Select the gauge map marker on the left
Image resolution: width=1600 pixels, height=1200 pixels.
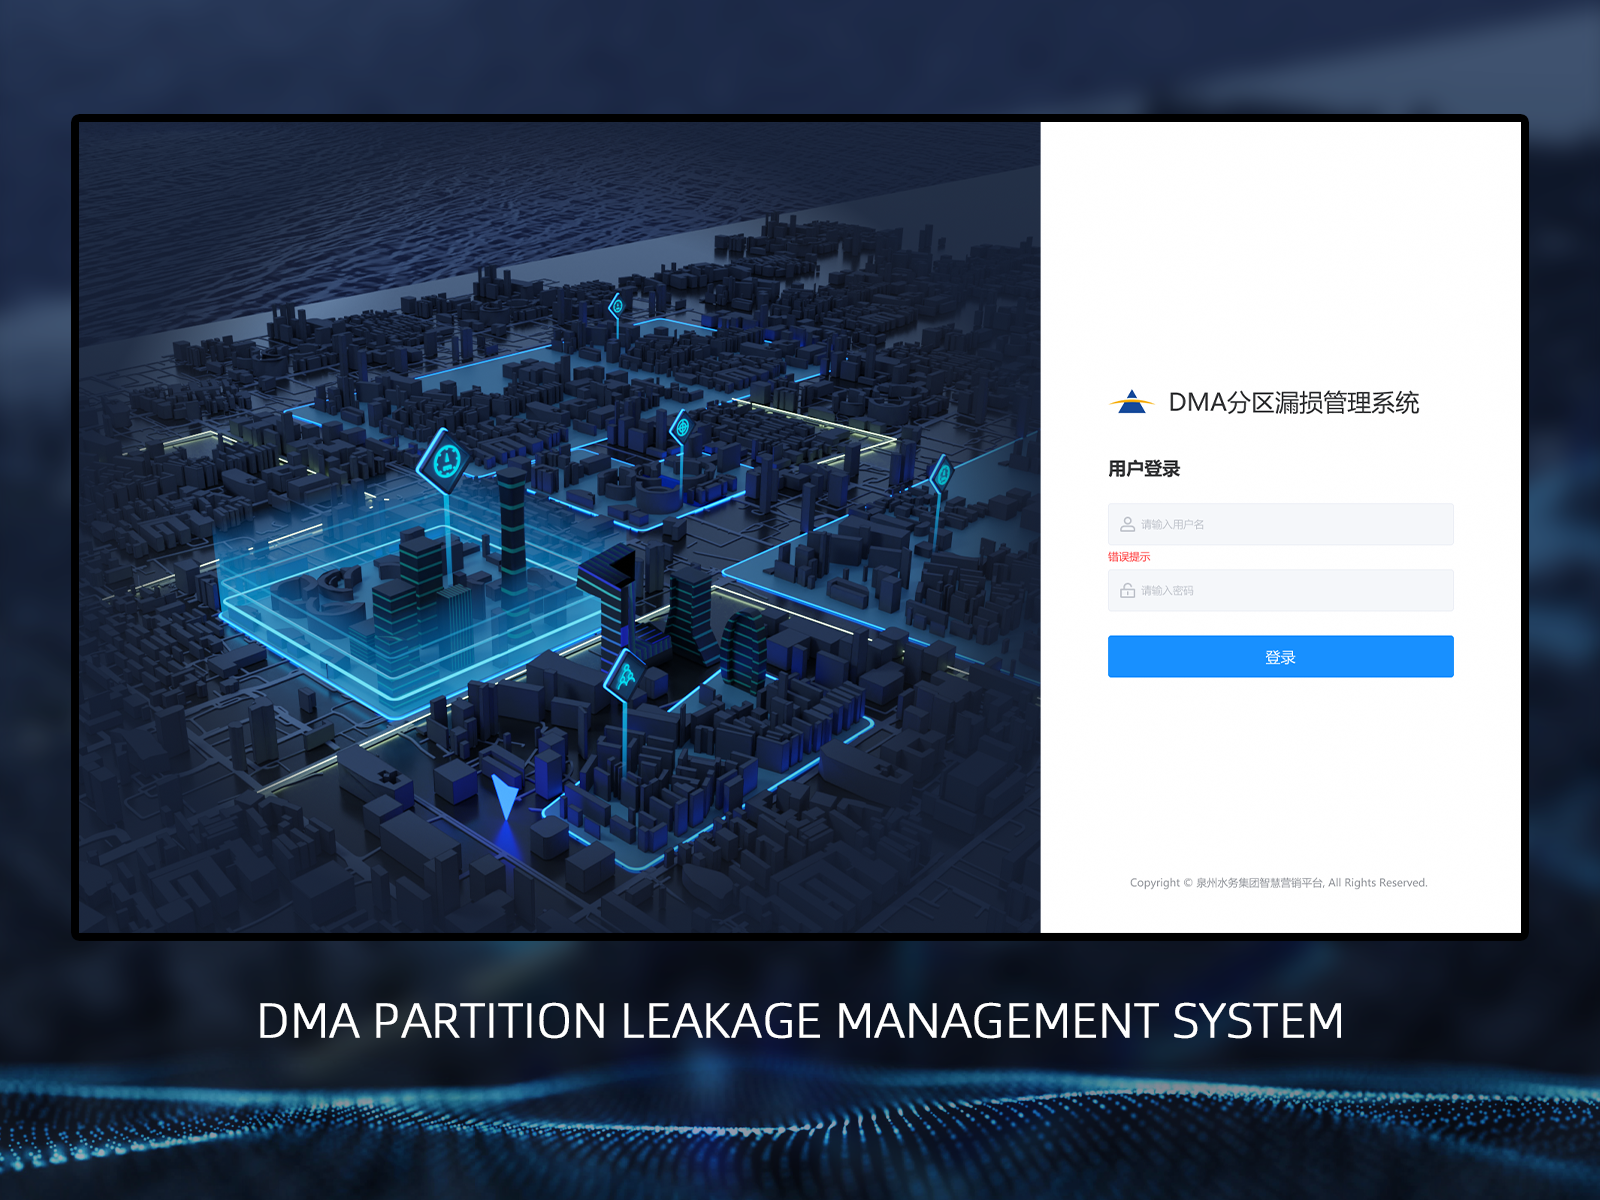click(x=448, y=461)
